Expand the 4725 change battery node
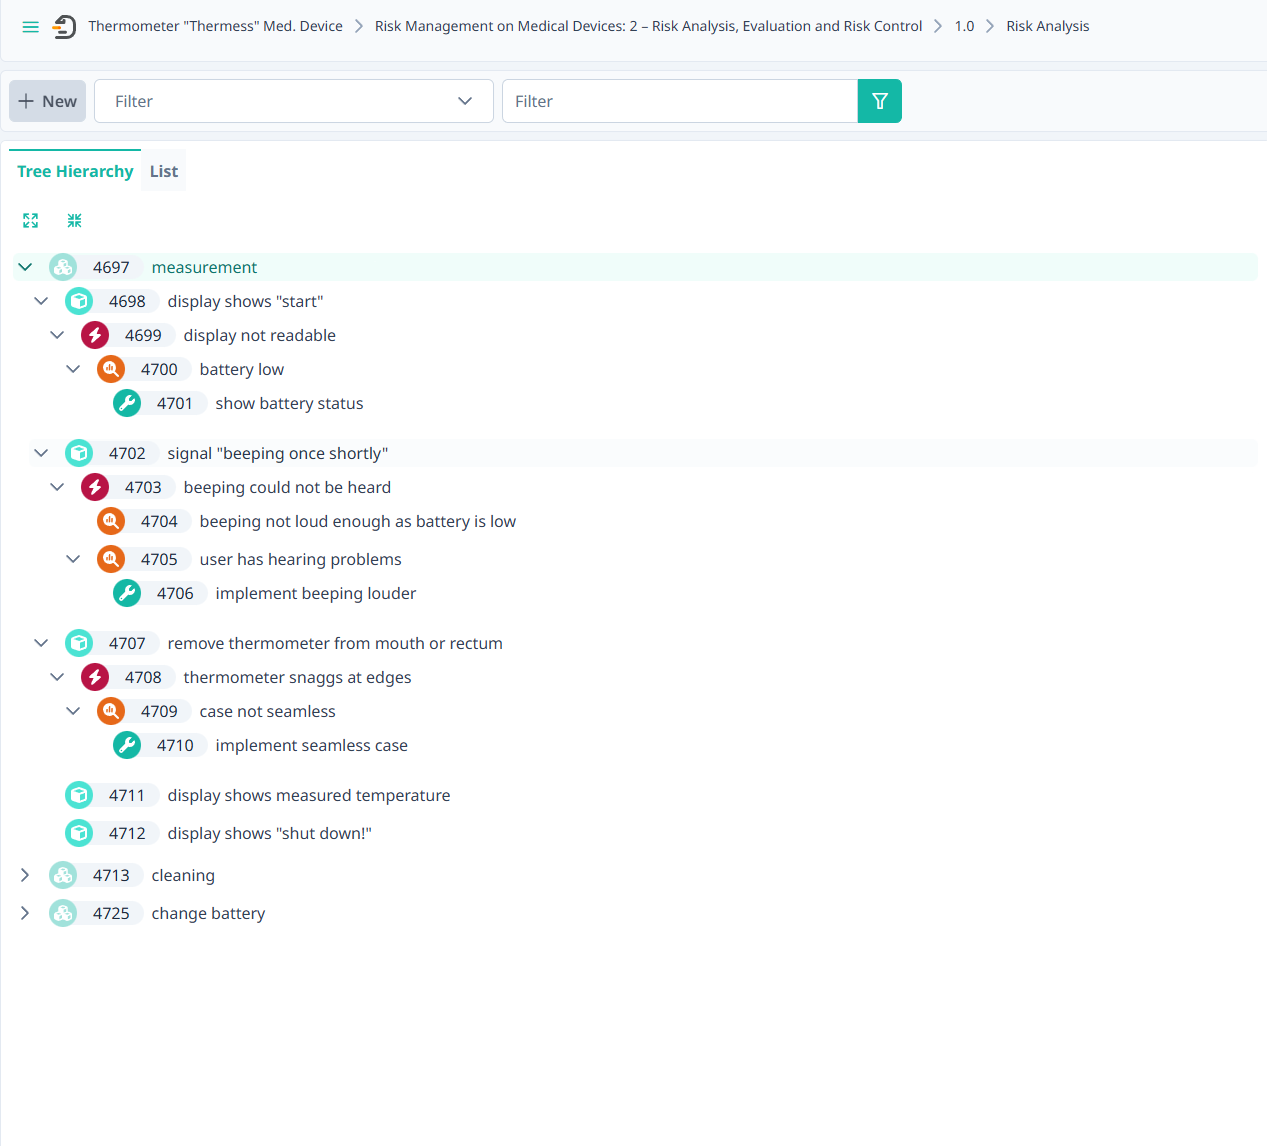 25,913
